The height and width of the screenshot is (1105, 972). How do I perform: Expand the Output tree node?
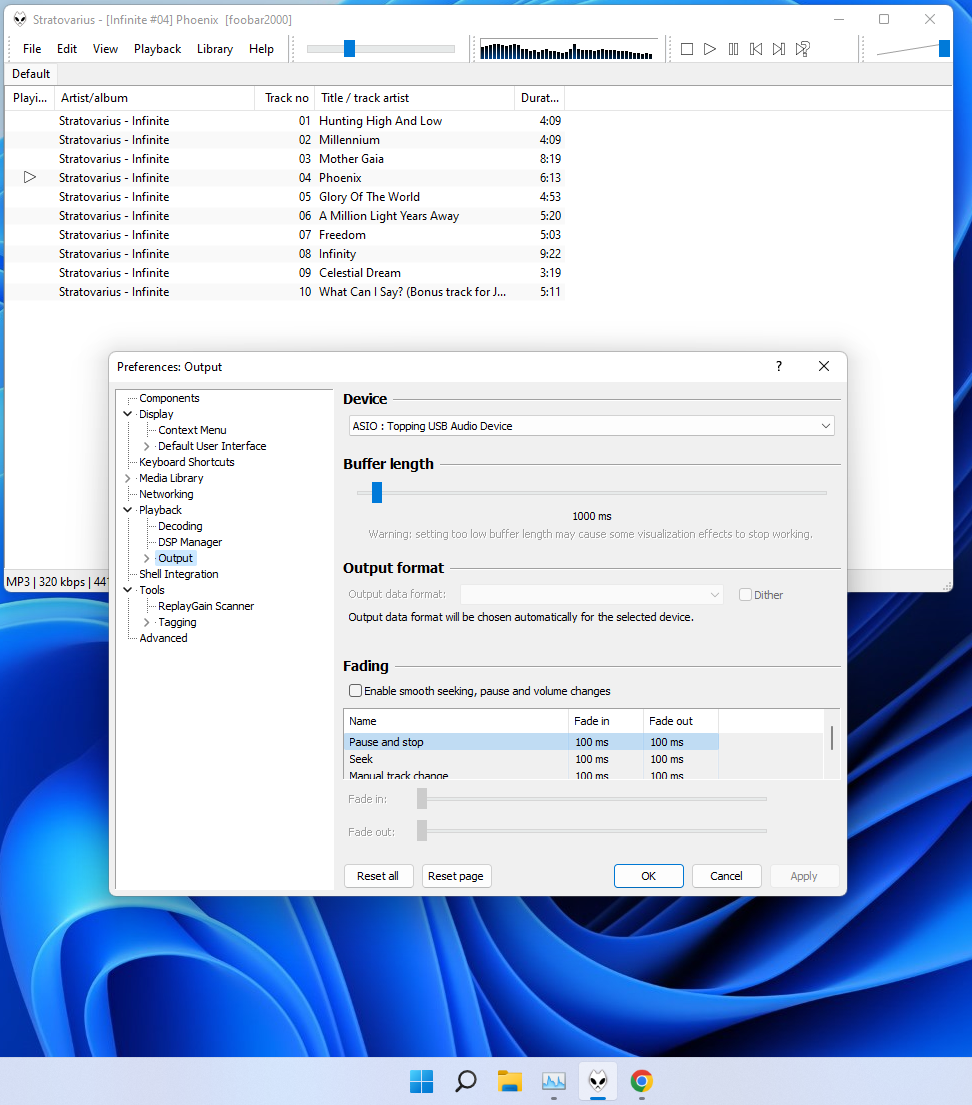click(147, 558)
